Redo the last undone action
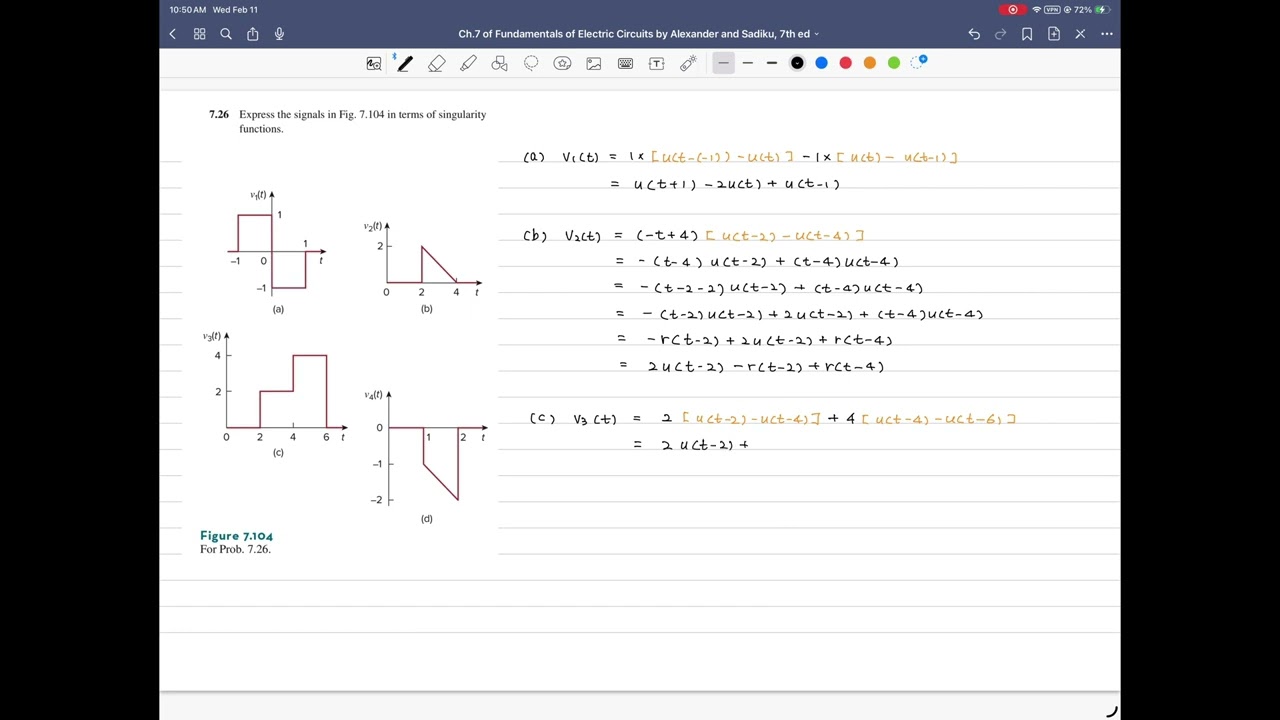This screenshot has height=720, width=1280. 1000,34
